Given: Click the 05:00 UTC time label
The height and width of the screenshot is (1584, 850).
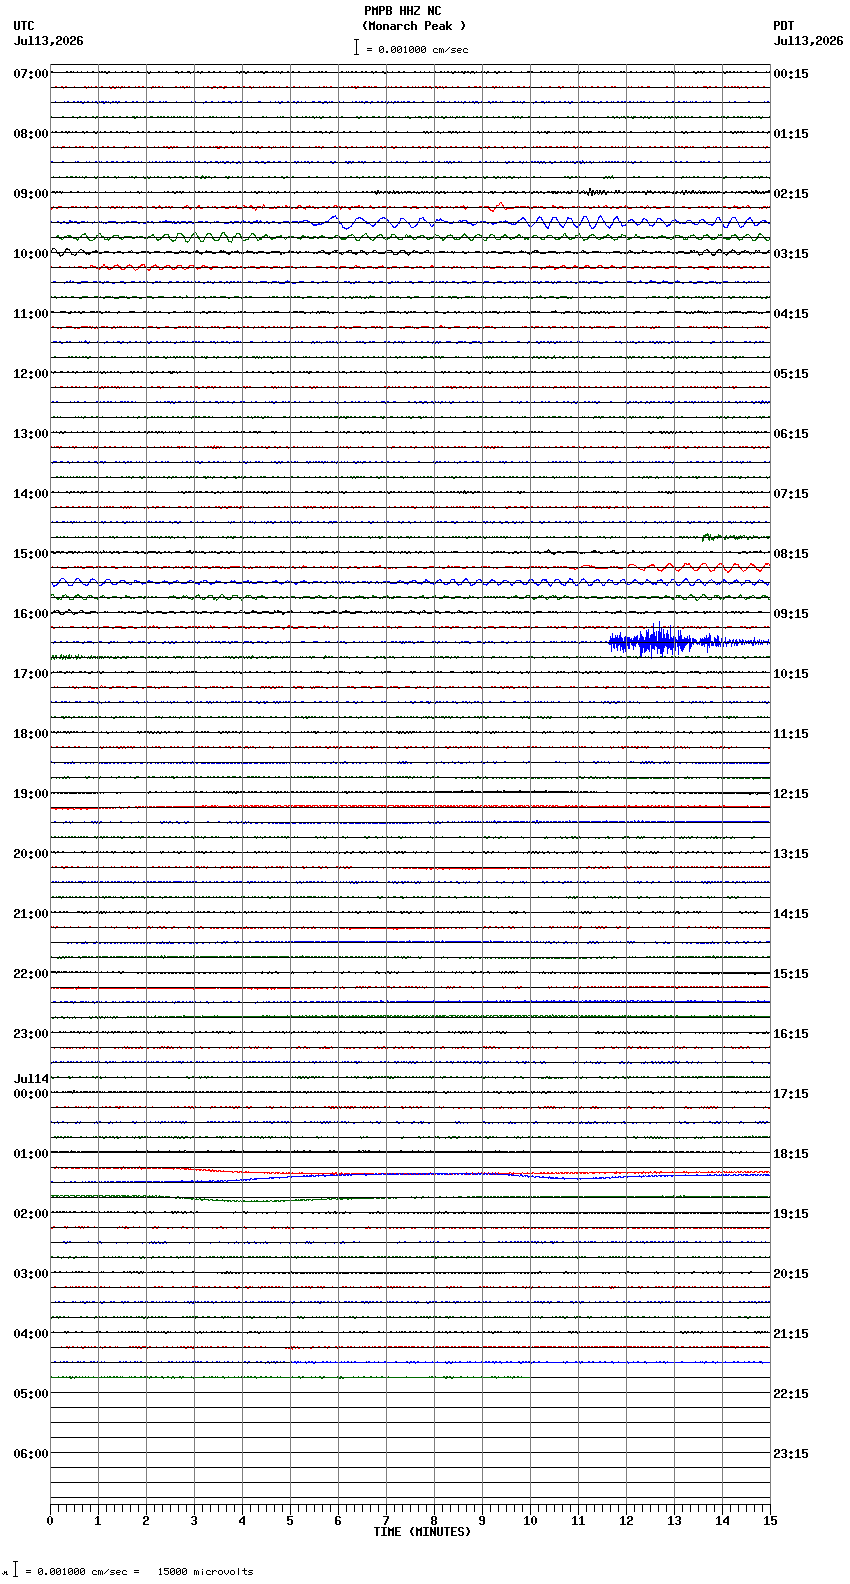Looking at the screenshot, I should click(x=31, y=1394).
